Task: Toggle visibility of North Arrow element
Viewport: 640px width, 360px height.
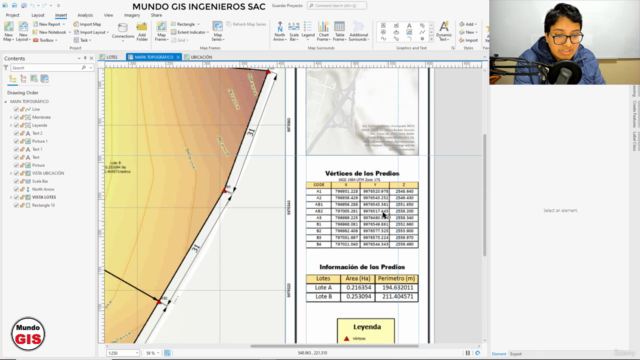Action: [16, 189]
